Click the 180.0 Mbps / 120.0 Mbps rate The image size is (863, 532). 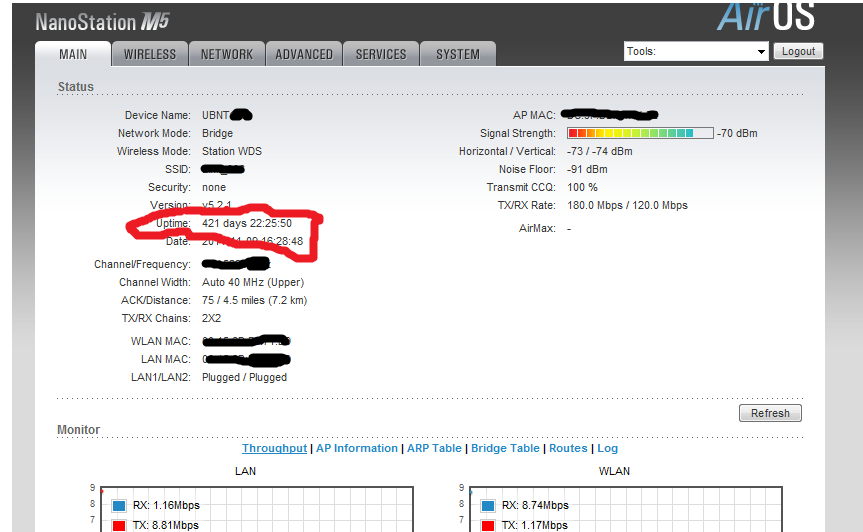click(x=627, y=206)
